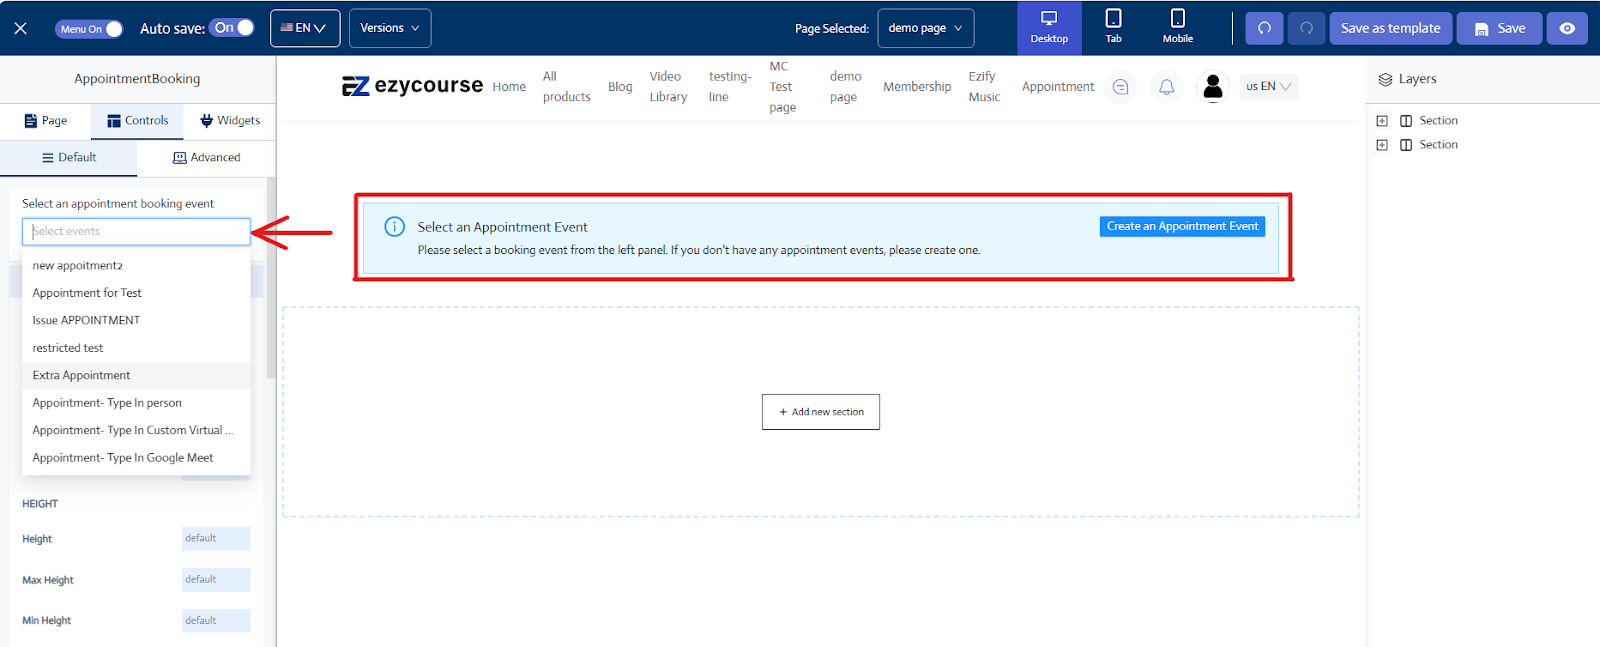Click the Save button
Viewport: 1600px width, 647px height.
click(1500, 28)
